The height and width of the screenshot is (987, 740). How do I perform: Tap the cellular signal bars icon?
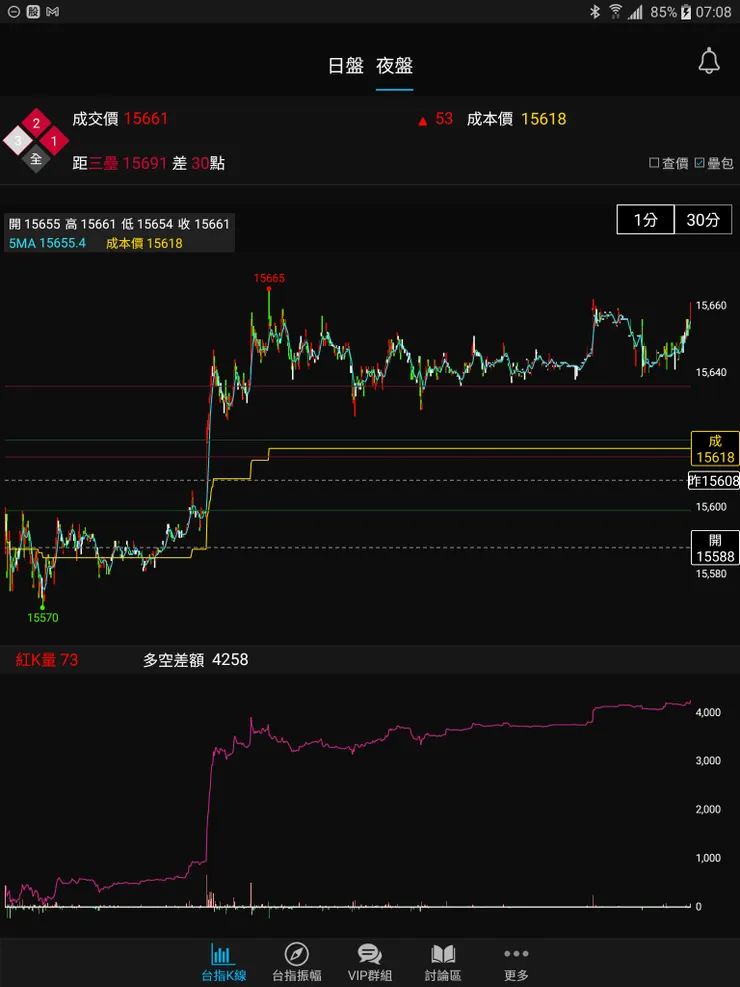click(x=635, y=12)
